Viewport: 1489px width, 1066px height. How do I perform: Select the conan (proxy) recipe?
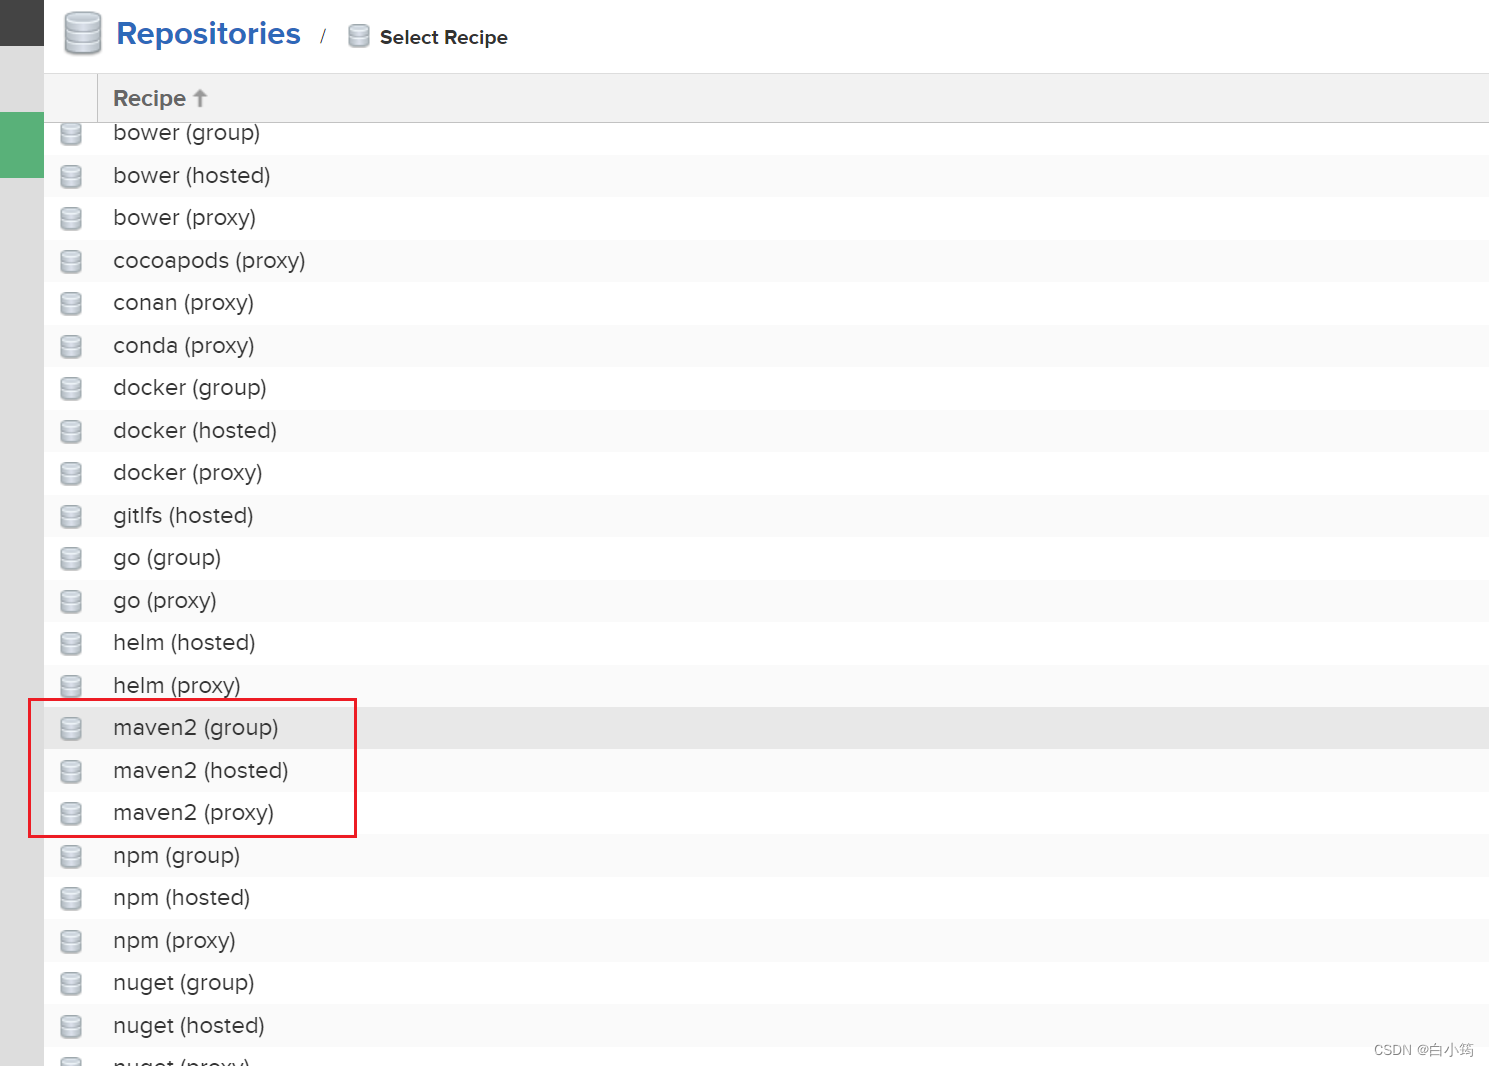coord(766,303)
